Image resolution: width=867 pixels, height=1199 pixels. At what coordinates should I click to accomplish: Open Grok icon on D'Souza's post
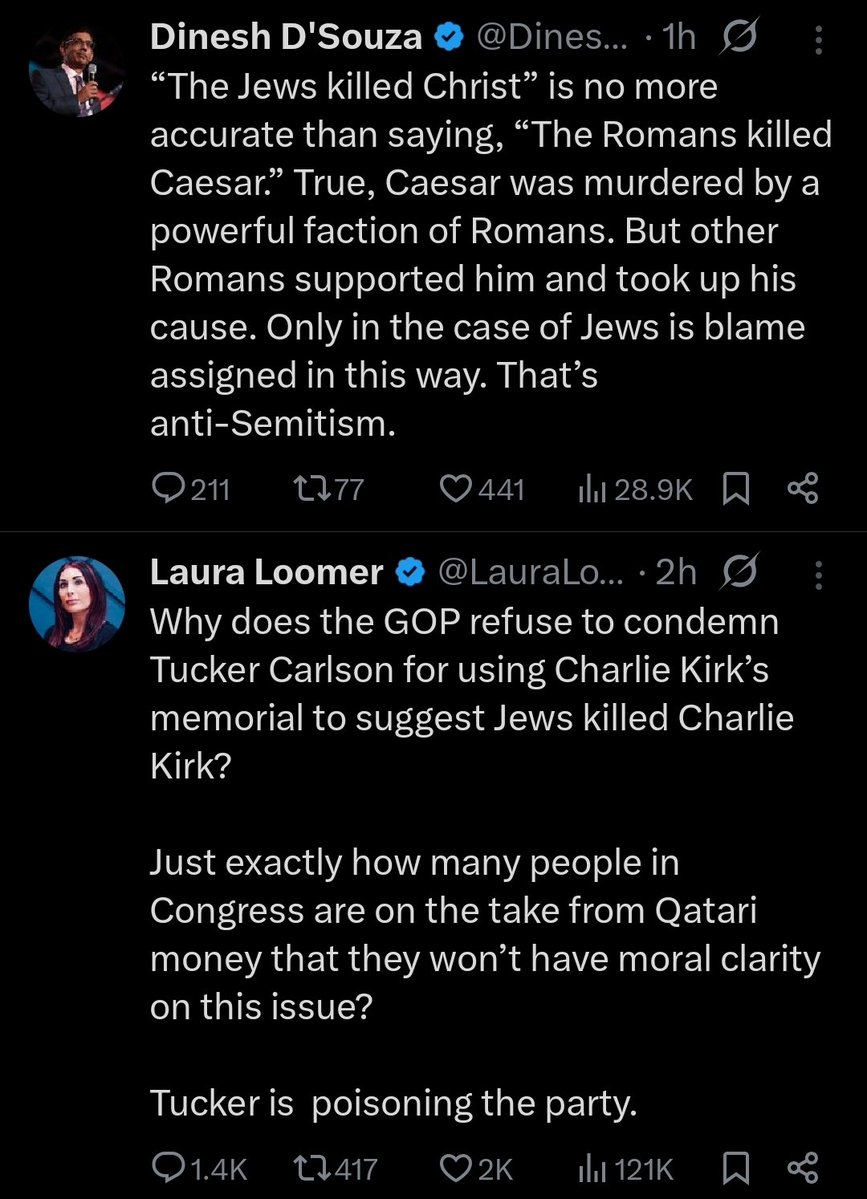(x=741, y=38)
